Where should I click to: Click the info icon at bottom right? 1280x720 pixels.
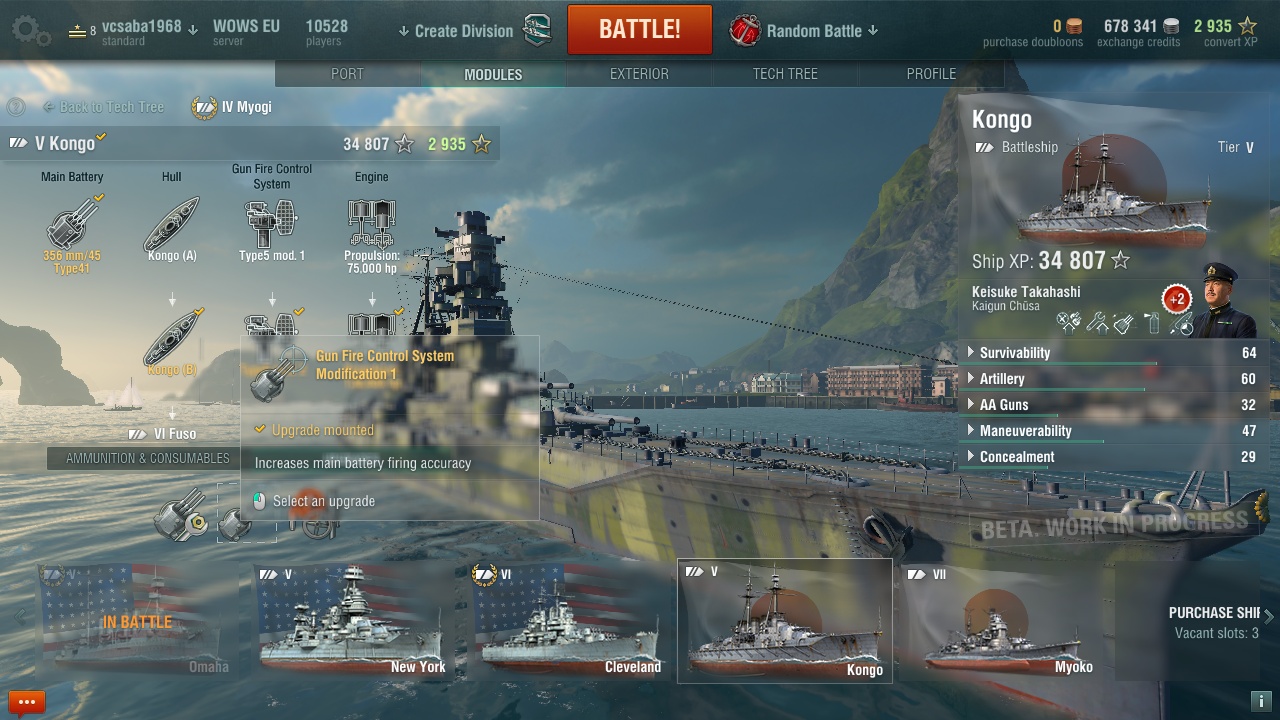coord(1260,701)
